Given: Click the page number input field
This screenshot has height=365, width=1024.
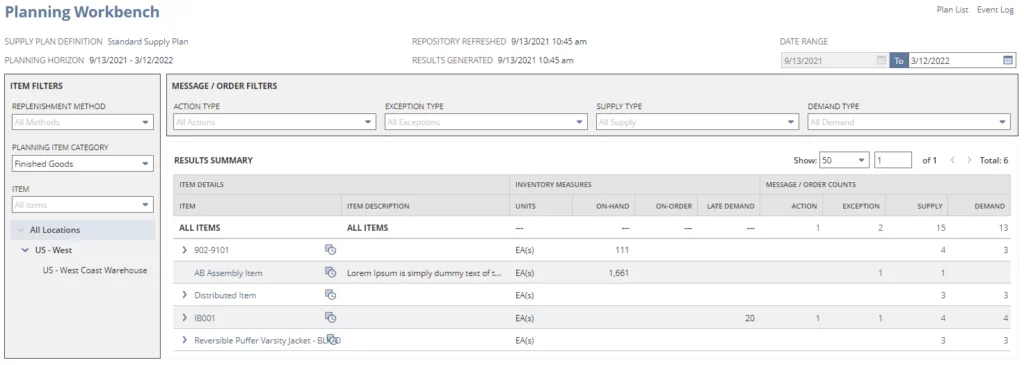Looking at the screenshot, I should (x=893, y=160).
